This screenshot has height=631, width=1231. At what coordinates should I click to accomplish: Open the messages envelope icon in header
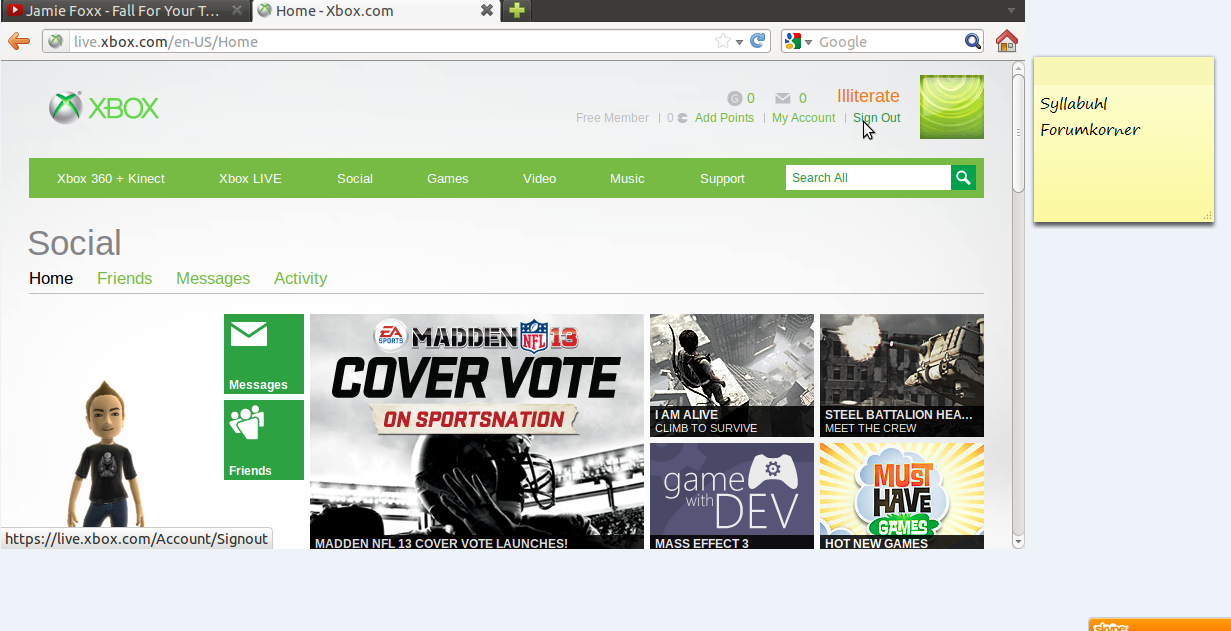click(783, 98)
